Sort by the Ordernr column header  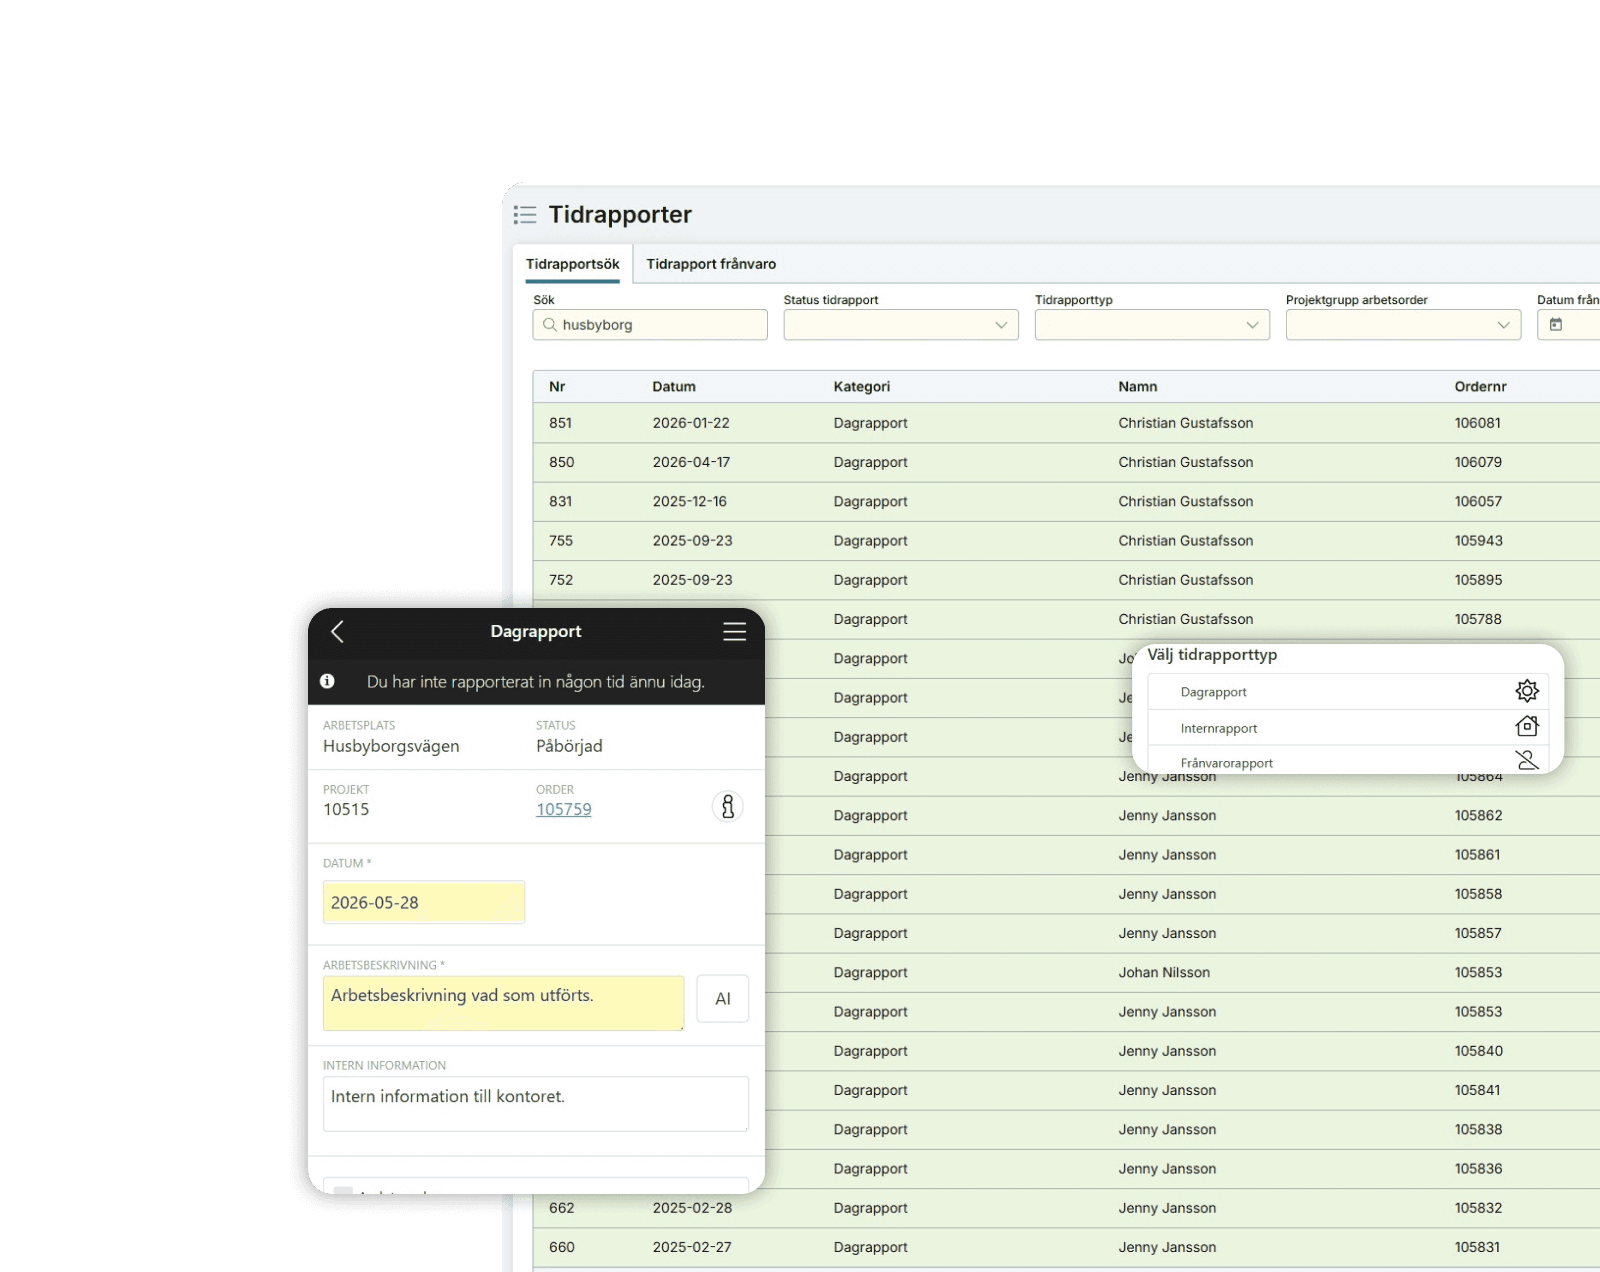[1480, 387]
